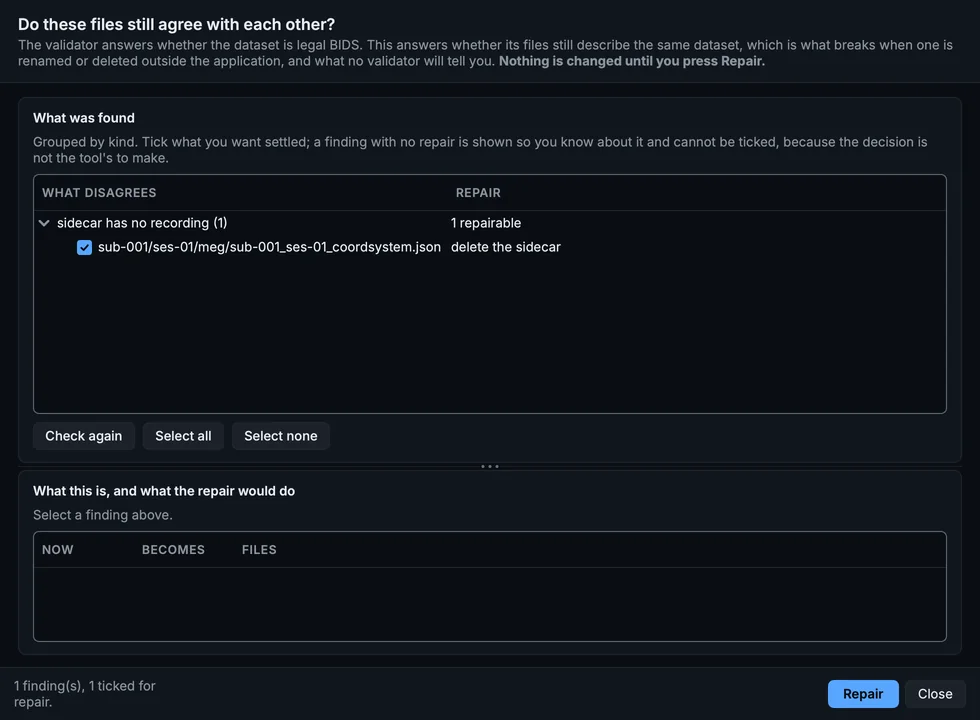
Task: Choose Select all findings
Action: [x=183, y=436]
